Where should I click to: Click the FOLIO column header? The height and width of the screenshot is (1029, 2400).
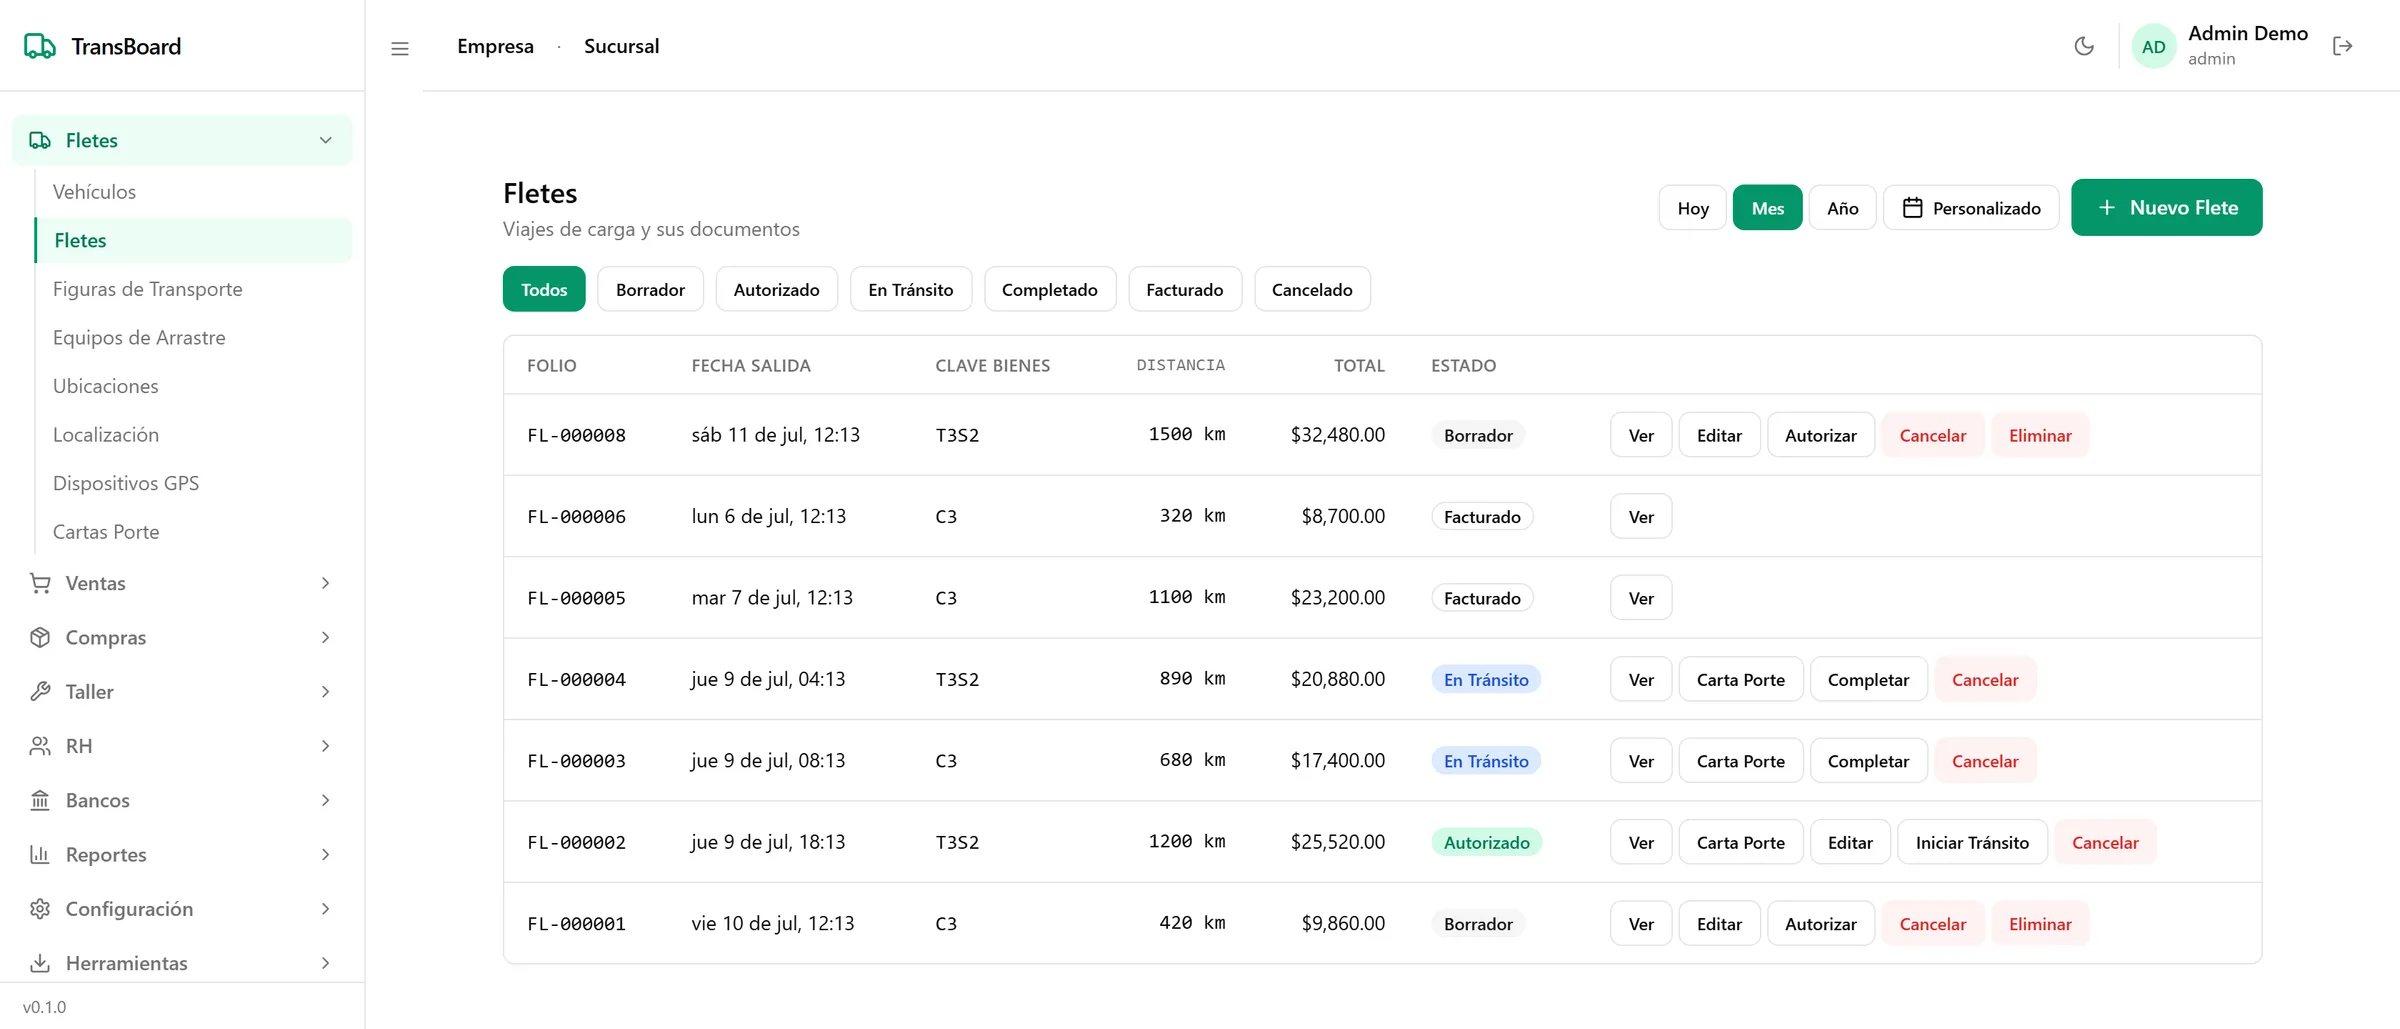click(552, 365)
